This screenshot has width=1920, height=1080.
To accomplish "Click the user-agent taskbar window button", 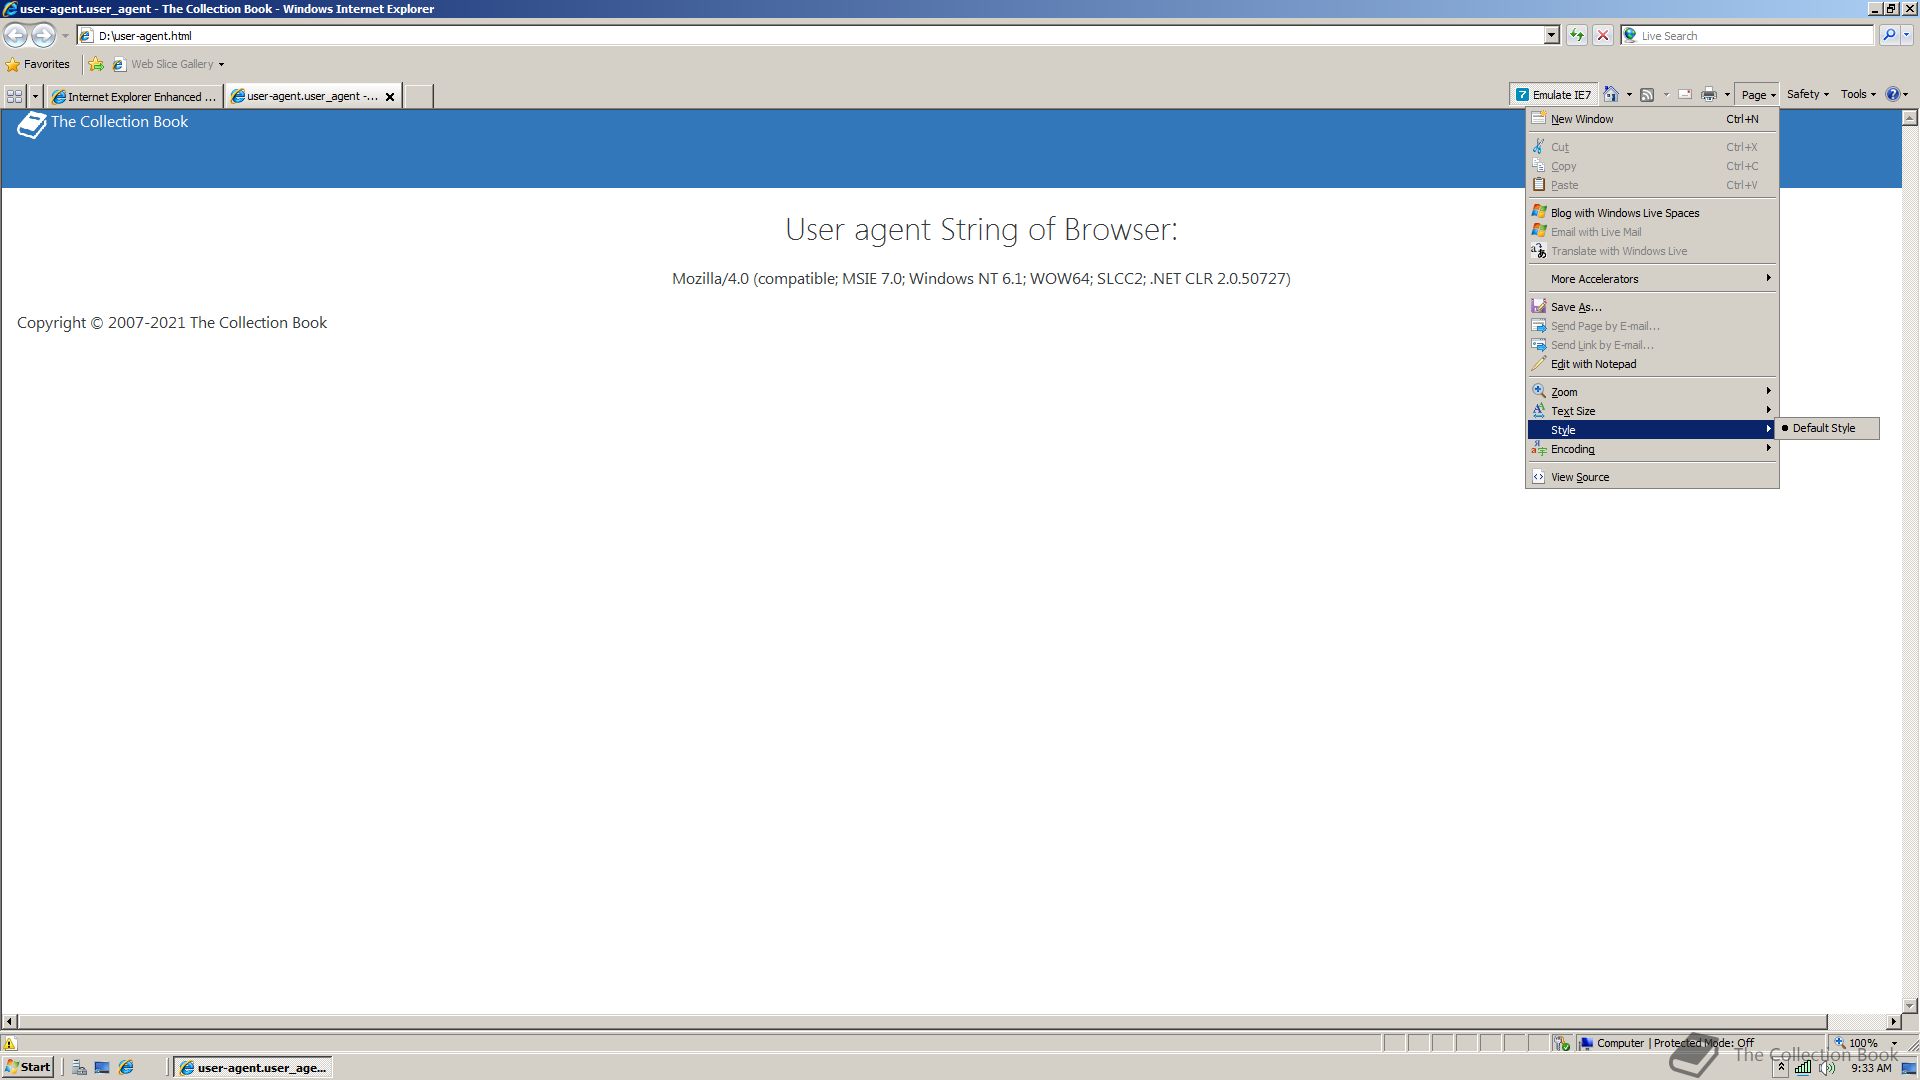I will coord(253,1068).
